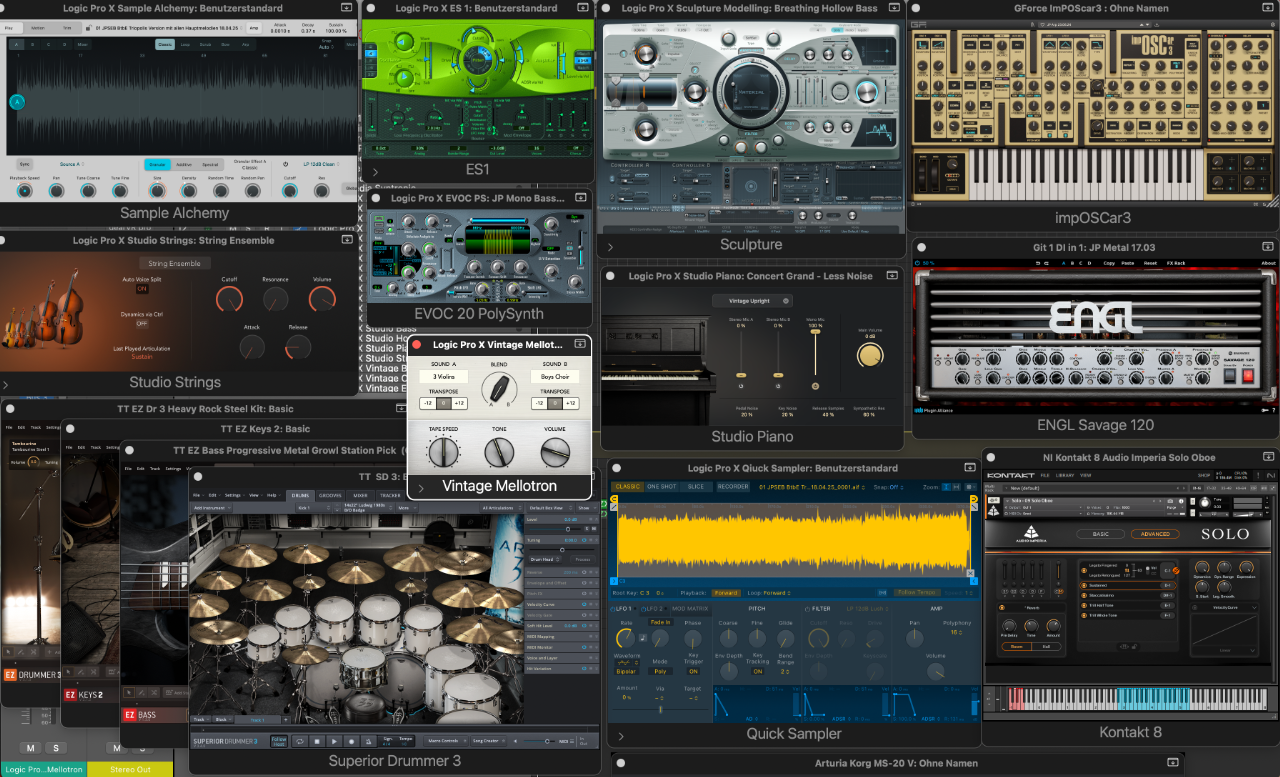This screenshot has width=1280, height=777.
Task: Toggle Auto Voice Split in Studio Strings
Action: pos(142,289)
